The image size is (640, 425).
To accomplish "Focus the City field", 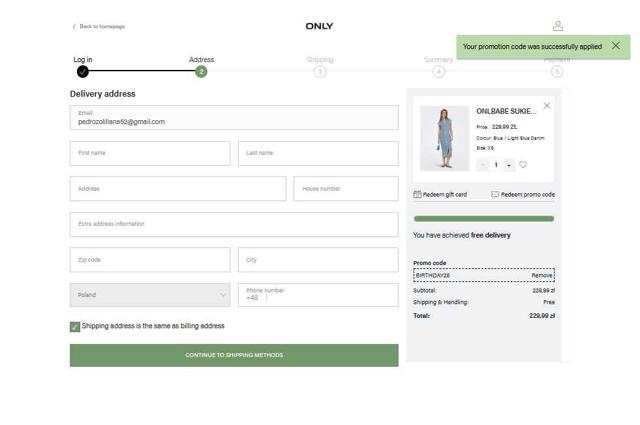I will tap(318, 260).
